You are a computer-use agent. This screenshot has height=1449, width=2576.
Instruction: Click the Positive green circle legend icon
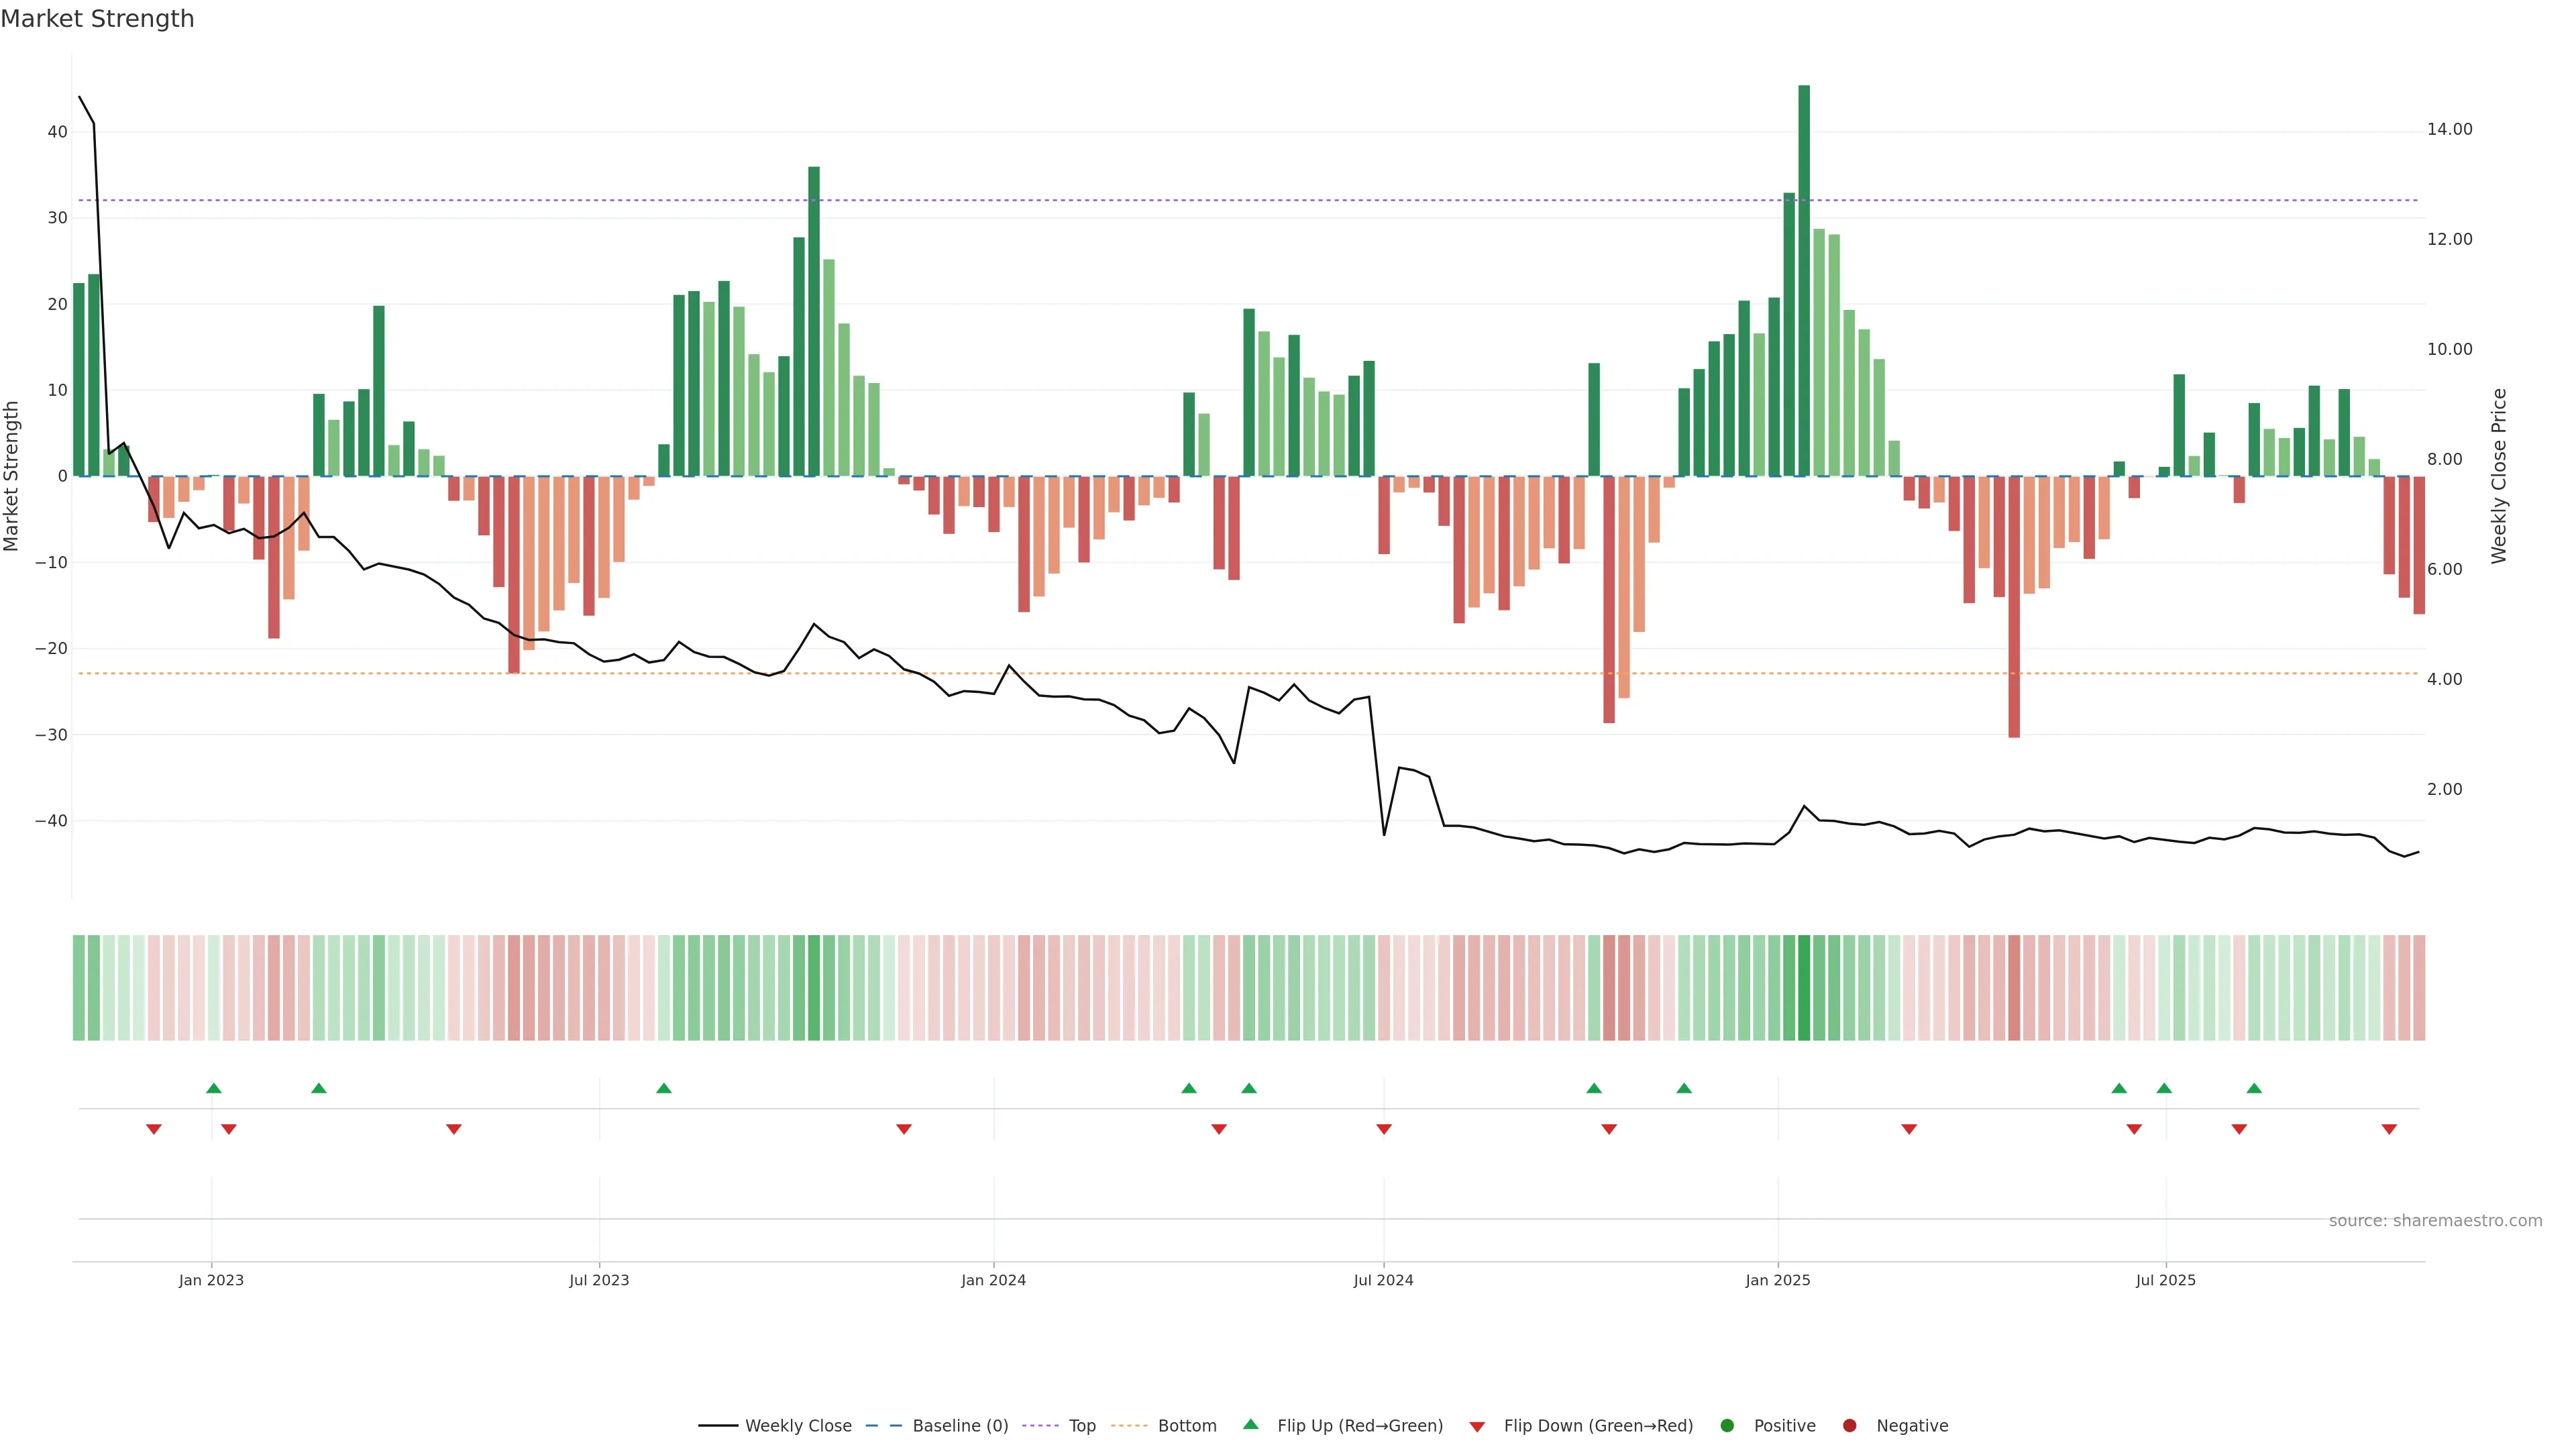point(1727,1425)
